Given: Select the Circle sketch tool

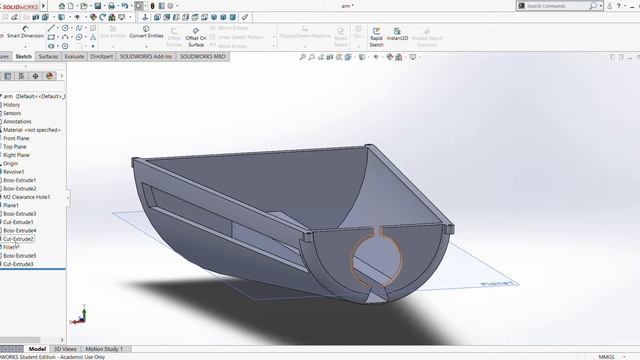Looking at the screenshot, I should [65, 28].
